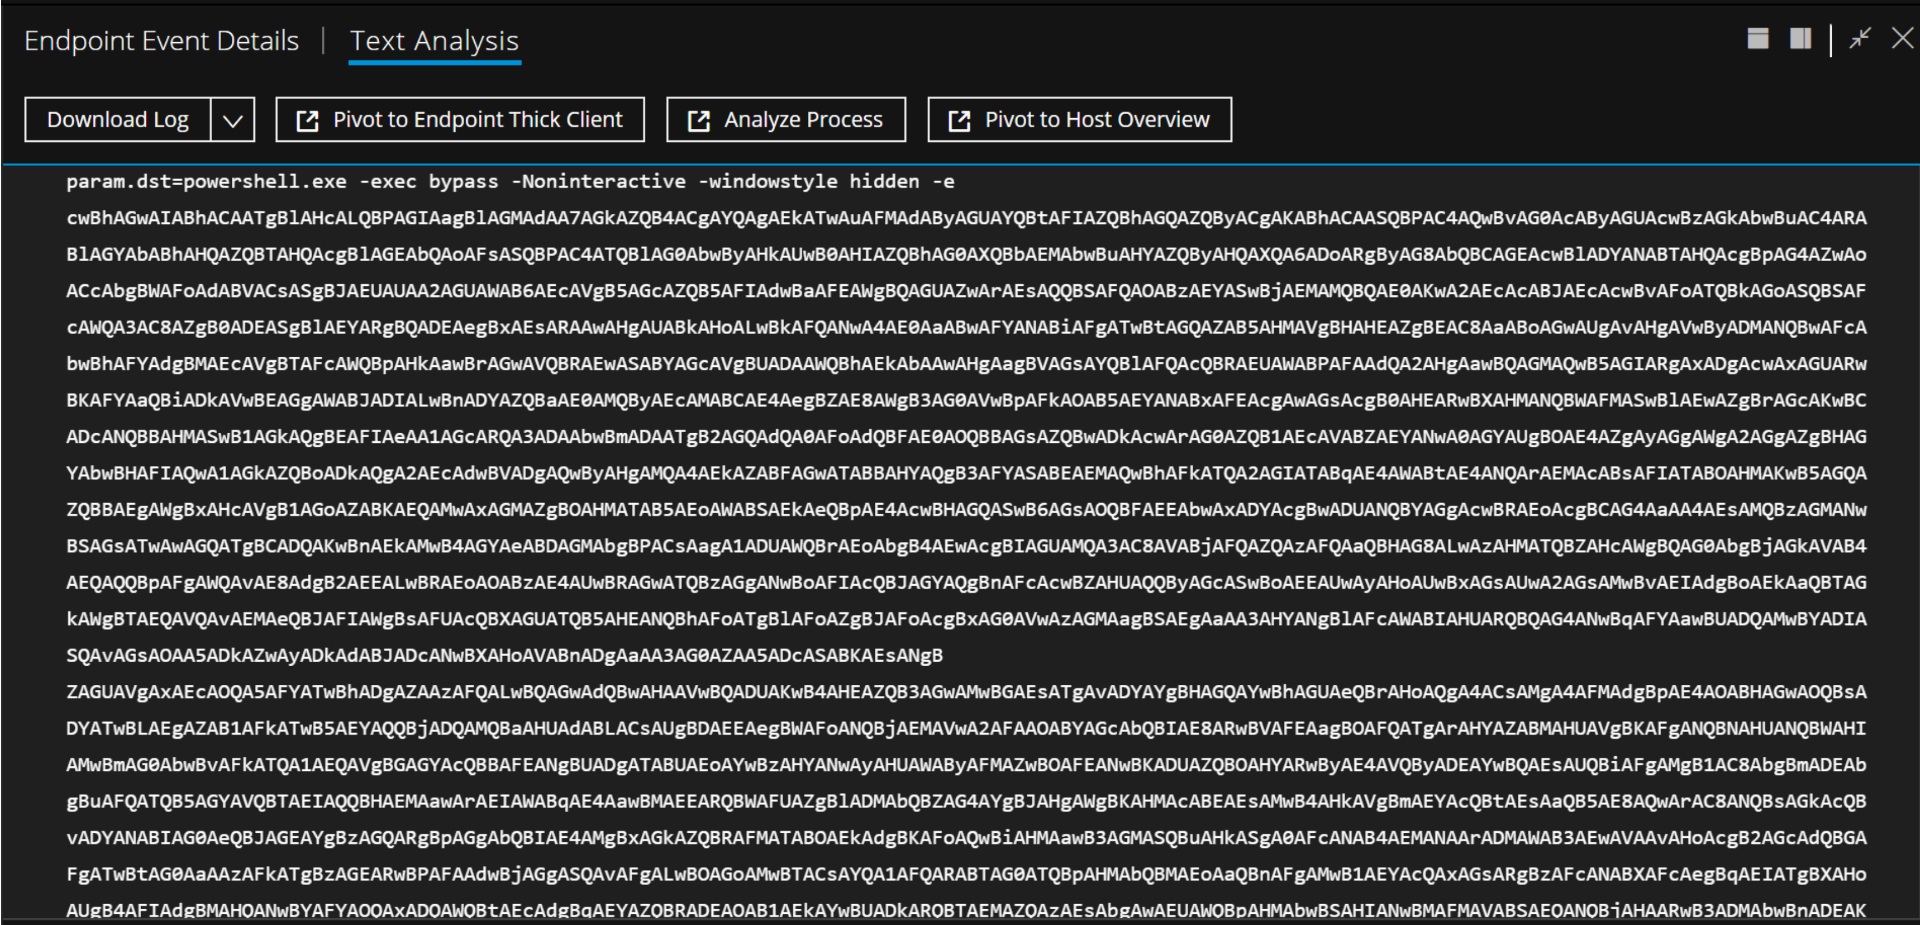
Task: Open Analyze Process
Action: click(x=786, y=120)
